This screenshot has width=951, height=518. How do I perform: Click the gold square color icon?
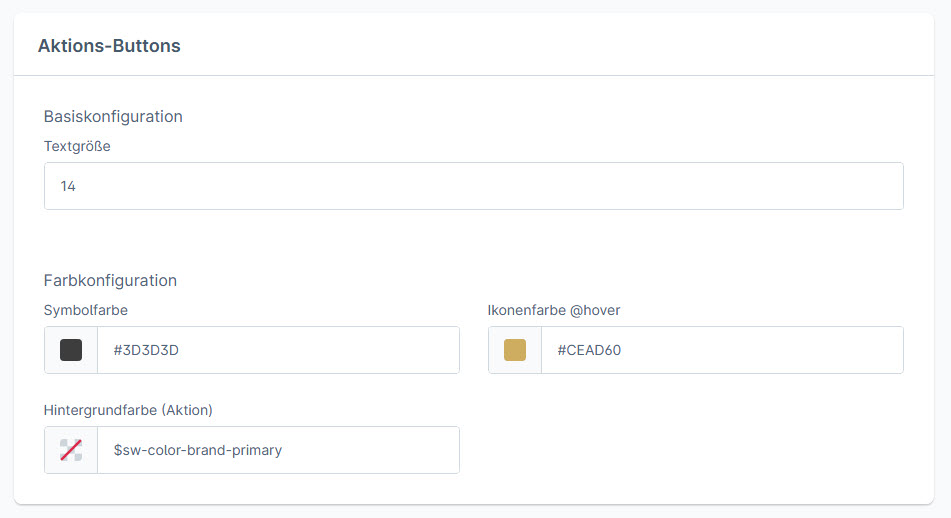point(515,350)
